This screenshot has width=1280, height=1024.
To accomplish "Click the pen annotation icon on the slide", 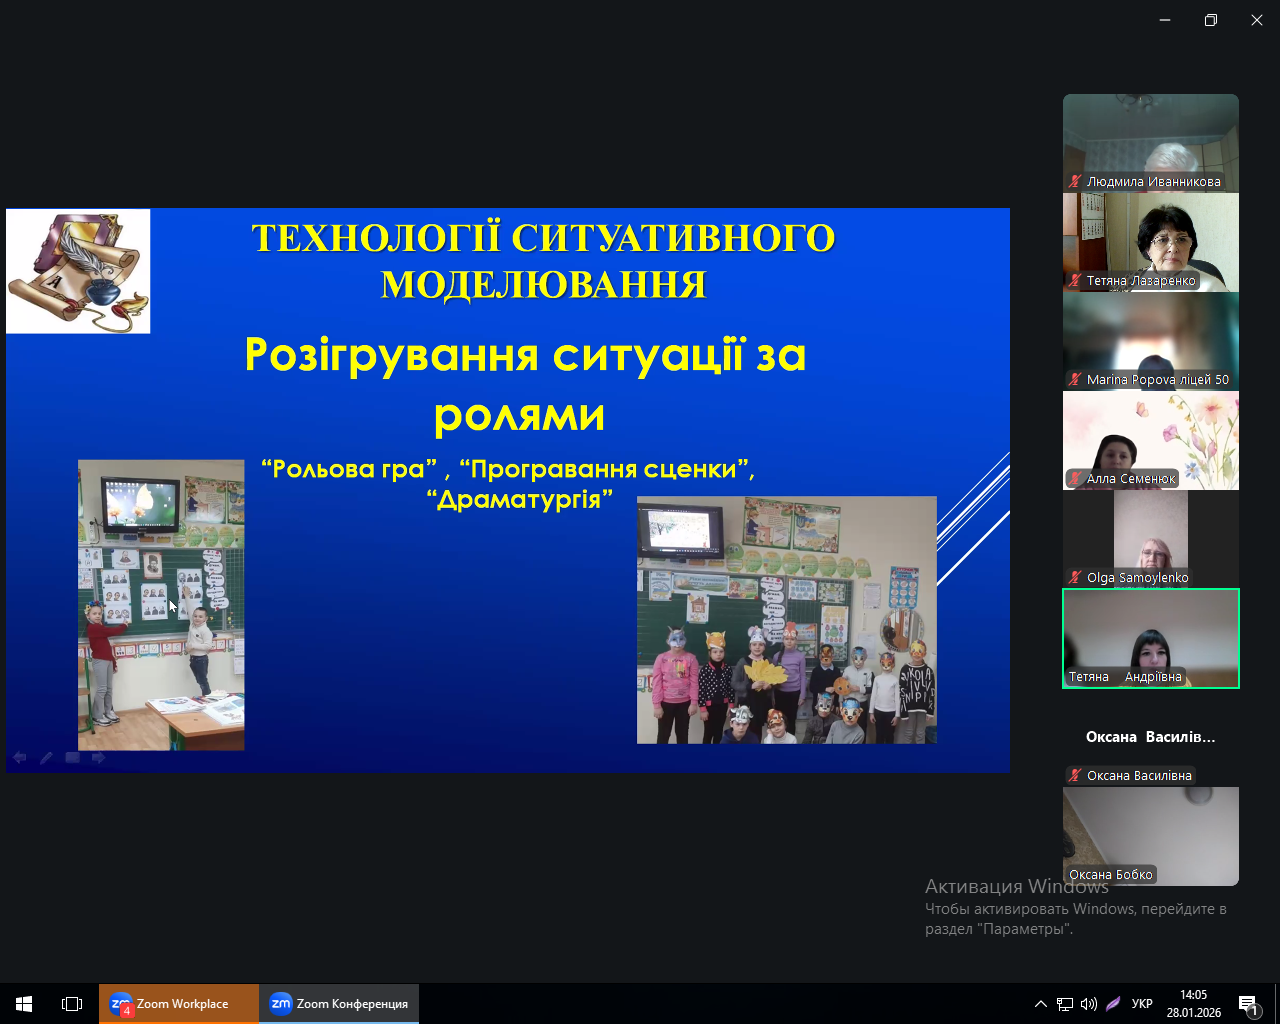I will pos(46,758).
